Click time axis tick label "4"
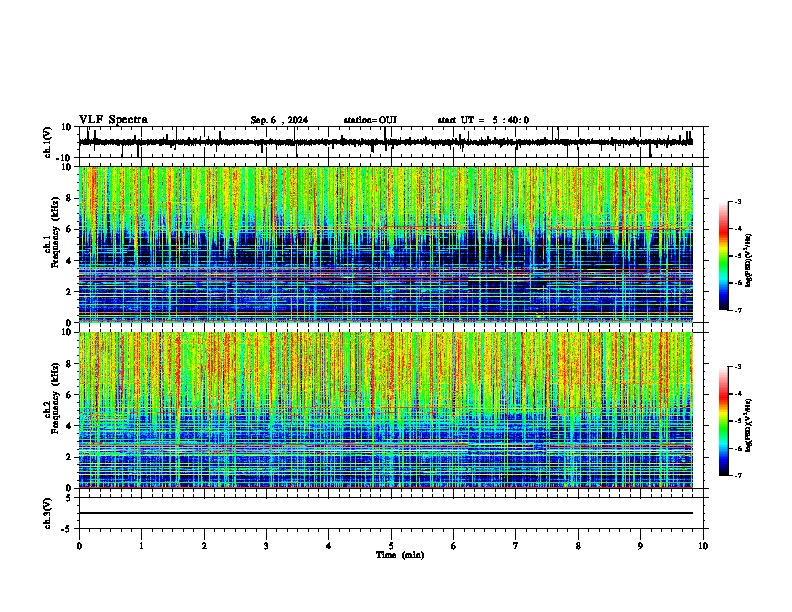 click(329, 546)
